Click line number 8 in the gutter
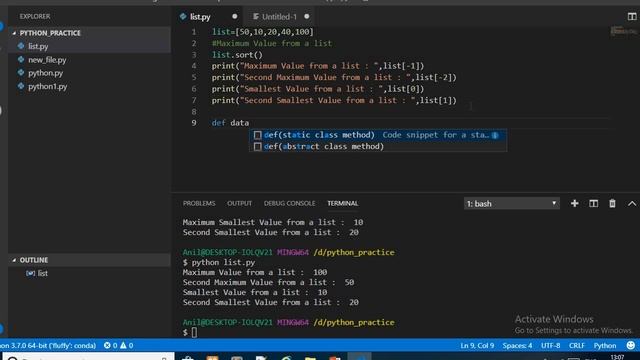The width and height of the screenshot is (640, 360). click(x=194, y=111)
